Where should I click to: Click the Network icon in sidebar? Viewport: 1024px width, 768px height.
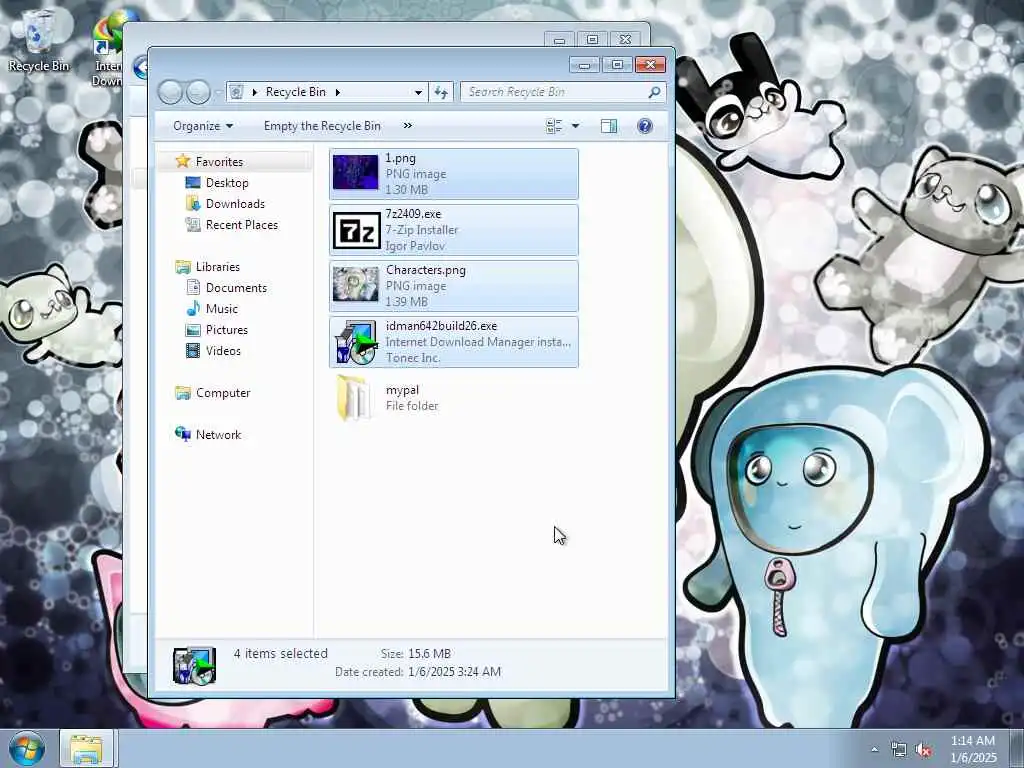coord(183,434)
